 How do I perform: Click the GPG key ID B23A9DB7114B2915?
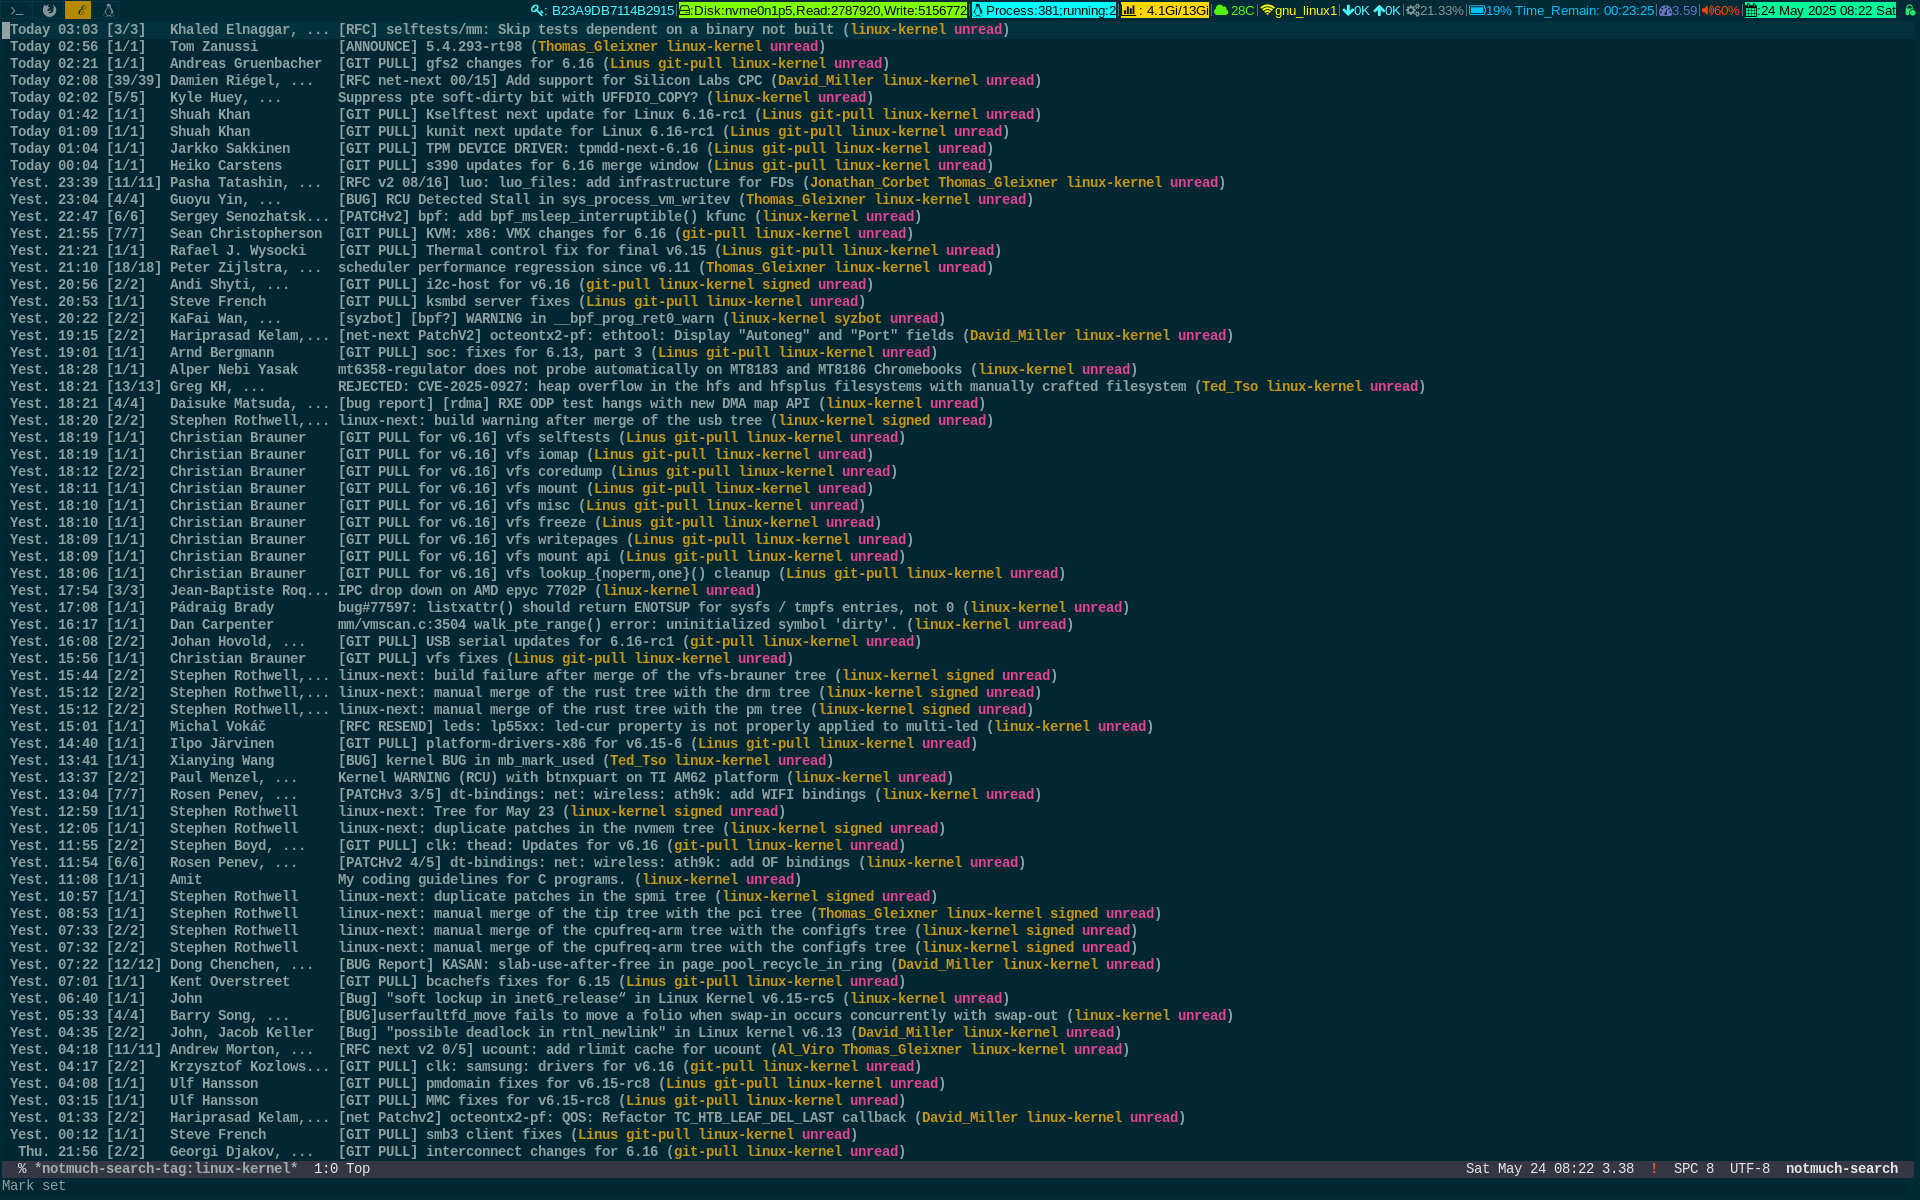612,10
